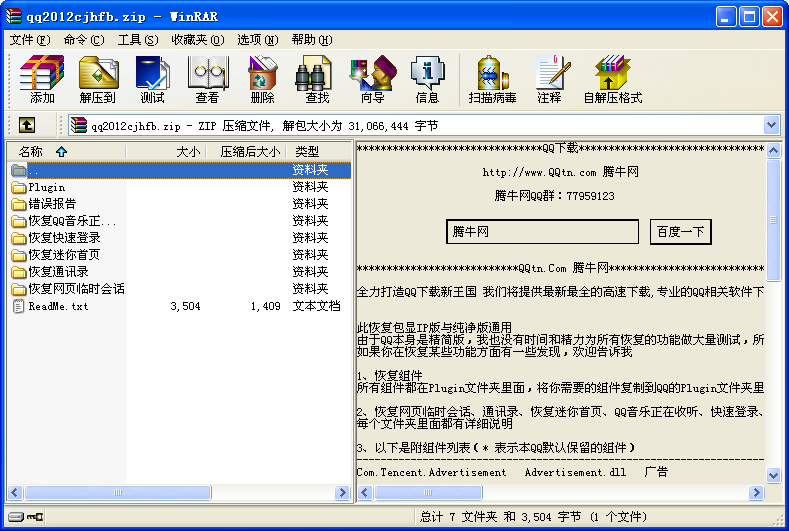Click file list left scroll arrow

click(15, 492)
